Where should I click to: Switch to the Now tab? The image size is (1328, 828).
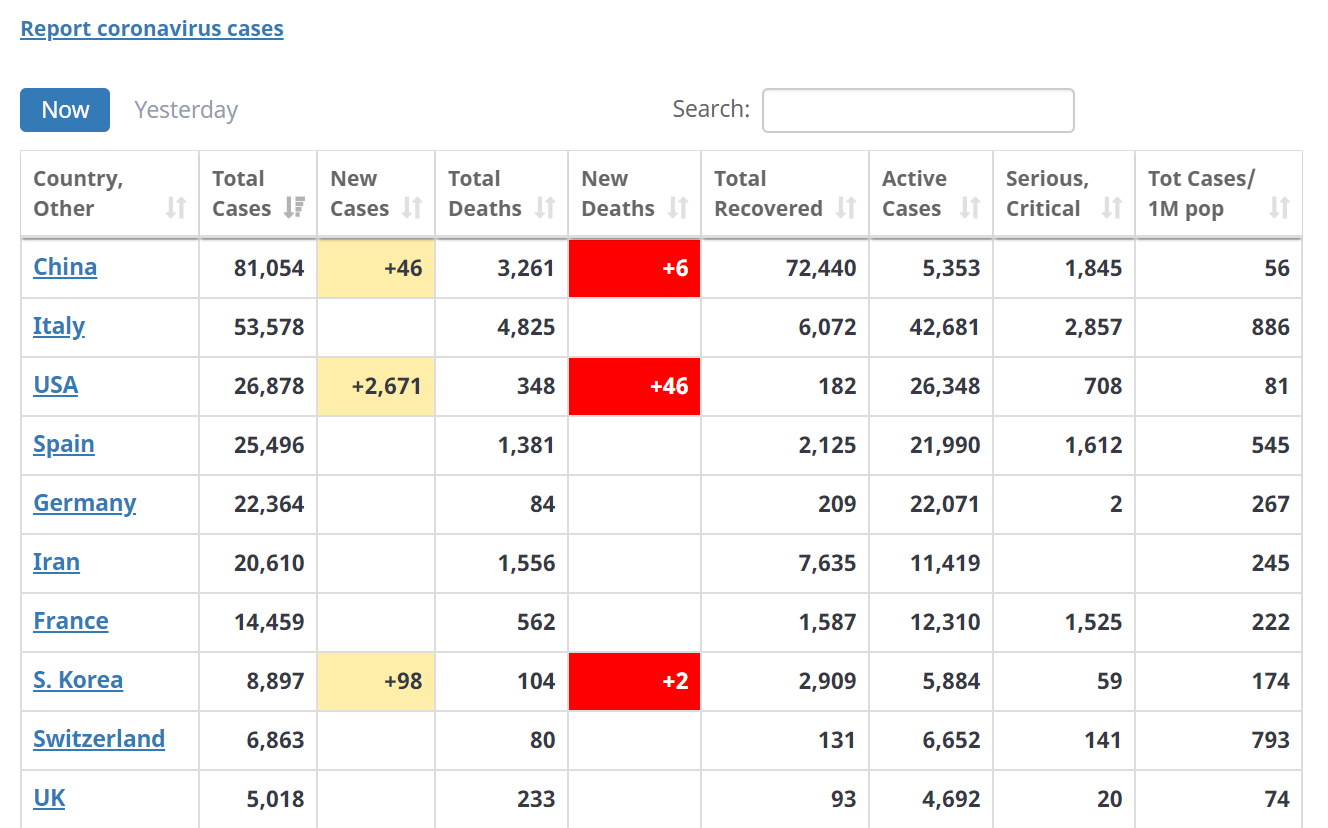click(65, 110)
